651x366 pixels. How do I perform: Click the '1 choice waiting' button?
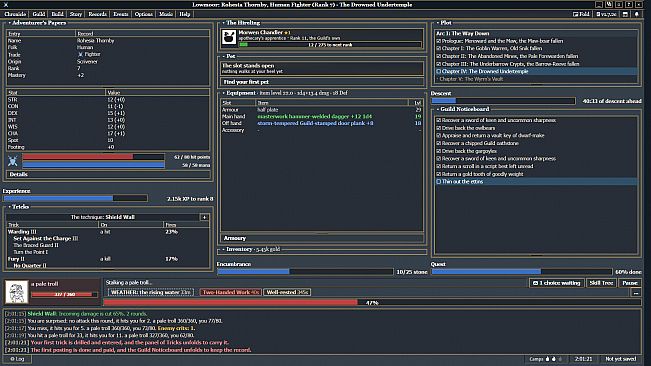[556, 283]
